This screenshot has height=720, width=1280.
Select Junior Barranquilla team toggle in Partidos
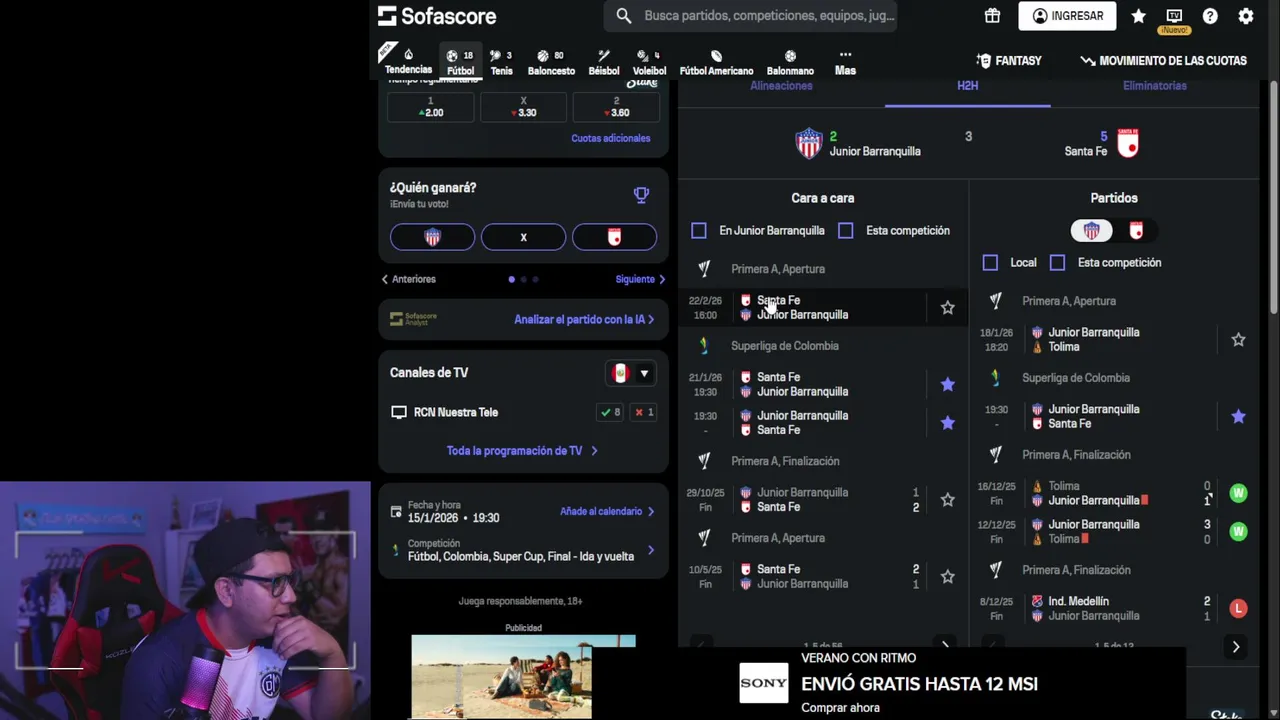tap(1091, 231)
